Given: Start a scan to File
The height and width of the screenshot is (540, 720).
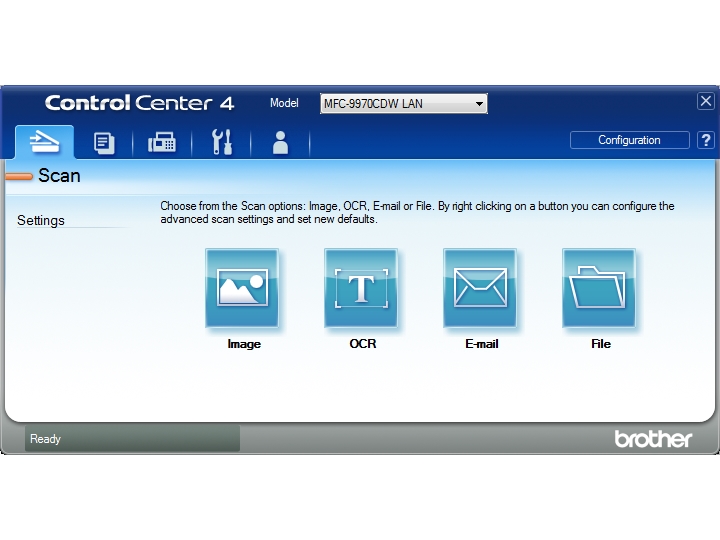Looking at the screenshot, I should (599, 288).
